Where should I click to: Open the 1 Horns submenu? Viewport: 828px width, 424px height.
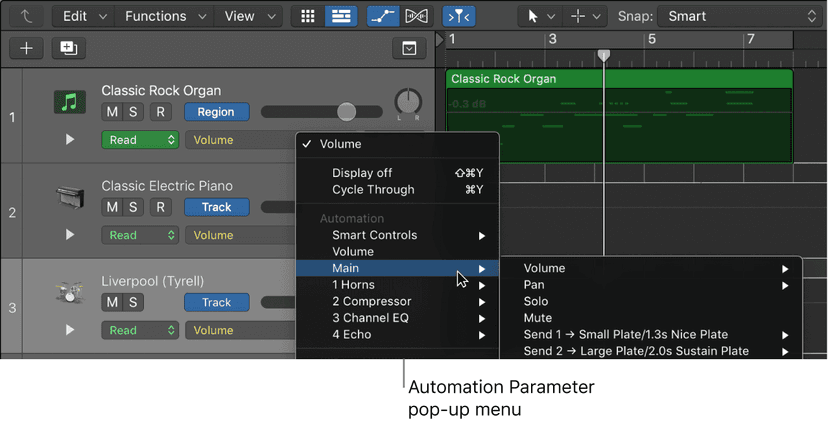pos(398,285)
